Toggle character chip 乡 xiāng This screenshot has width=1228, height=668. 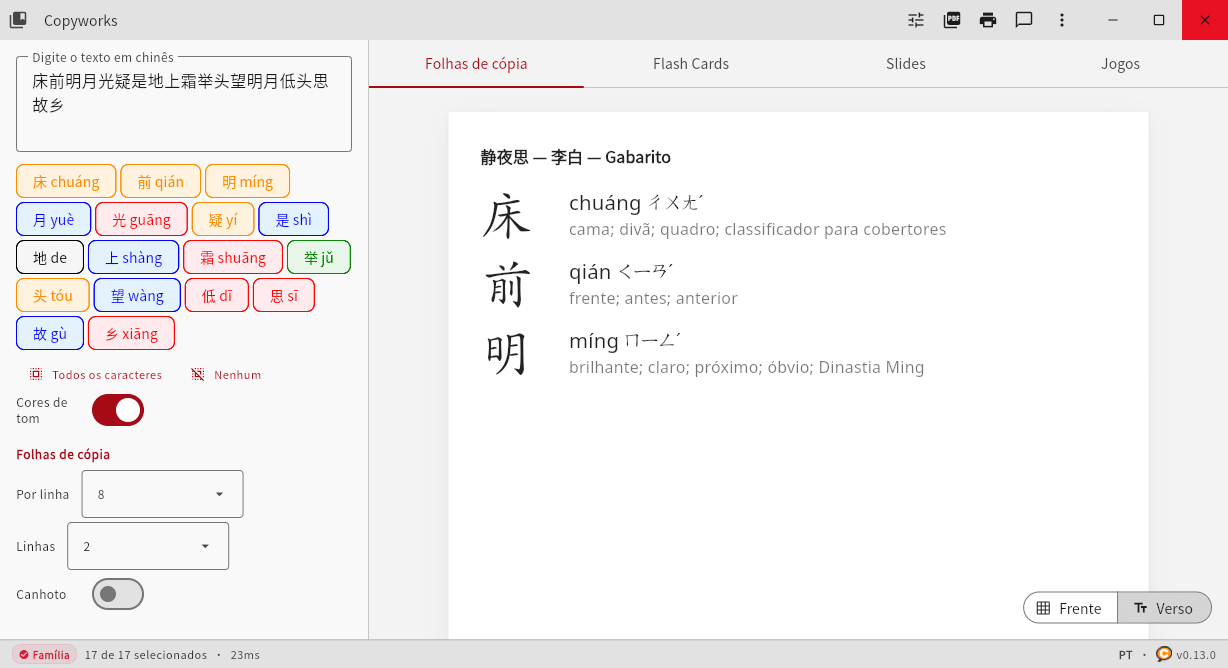point(132,333)
